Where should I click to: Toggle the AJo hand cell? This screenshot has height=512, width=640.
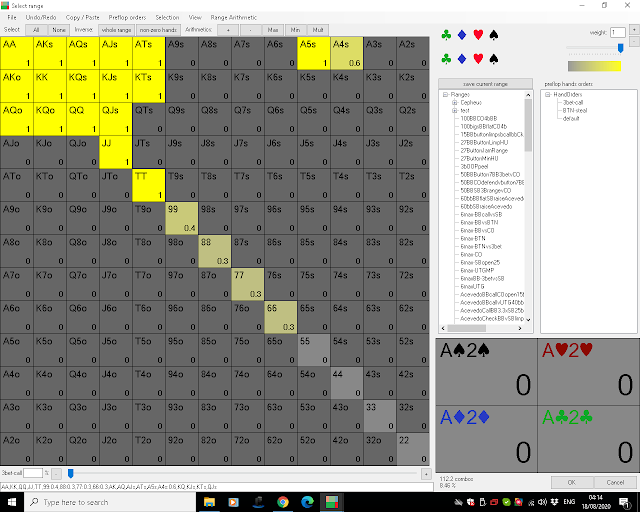[x=16, y=152]
